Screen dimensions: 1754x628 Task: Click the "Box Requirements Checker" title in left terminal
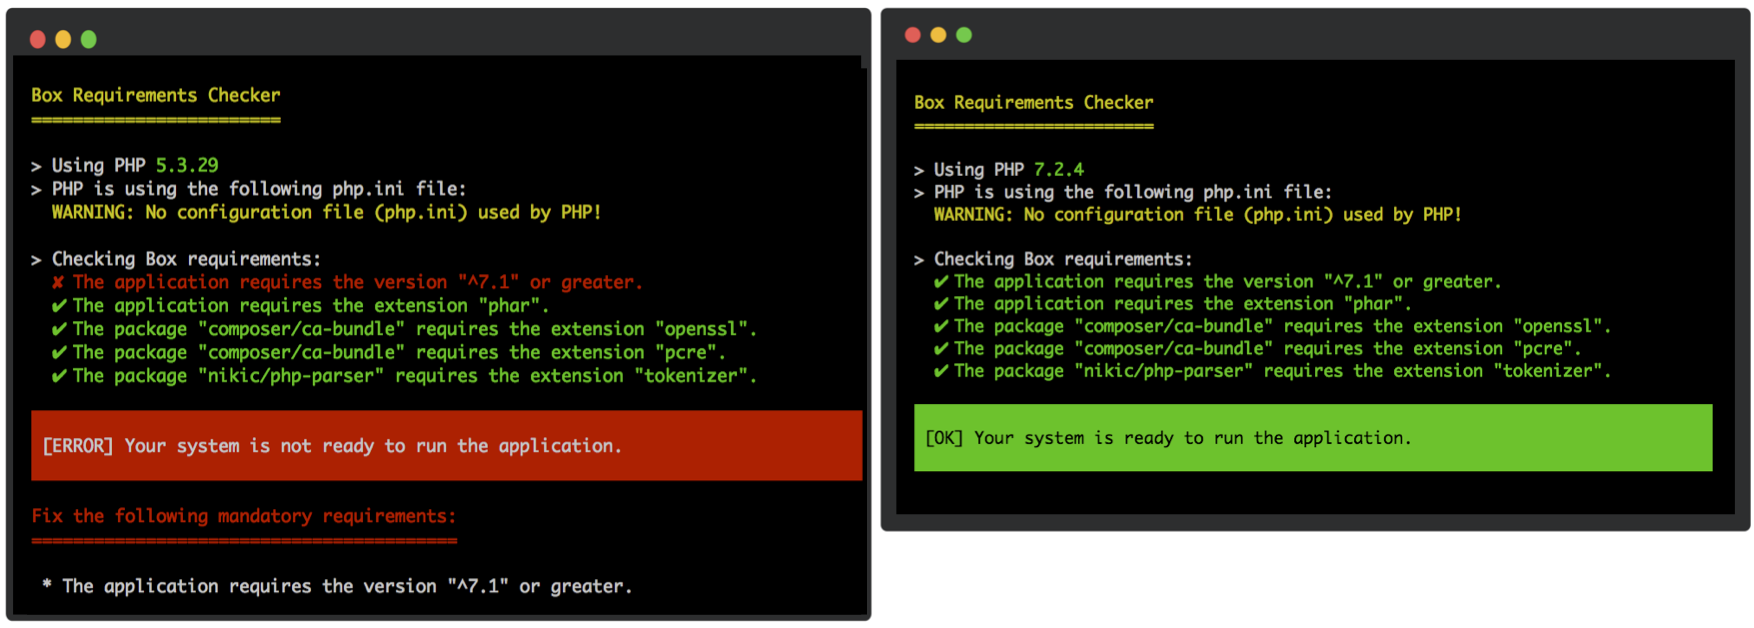pos(156,95)
